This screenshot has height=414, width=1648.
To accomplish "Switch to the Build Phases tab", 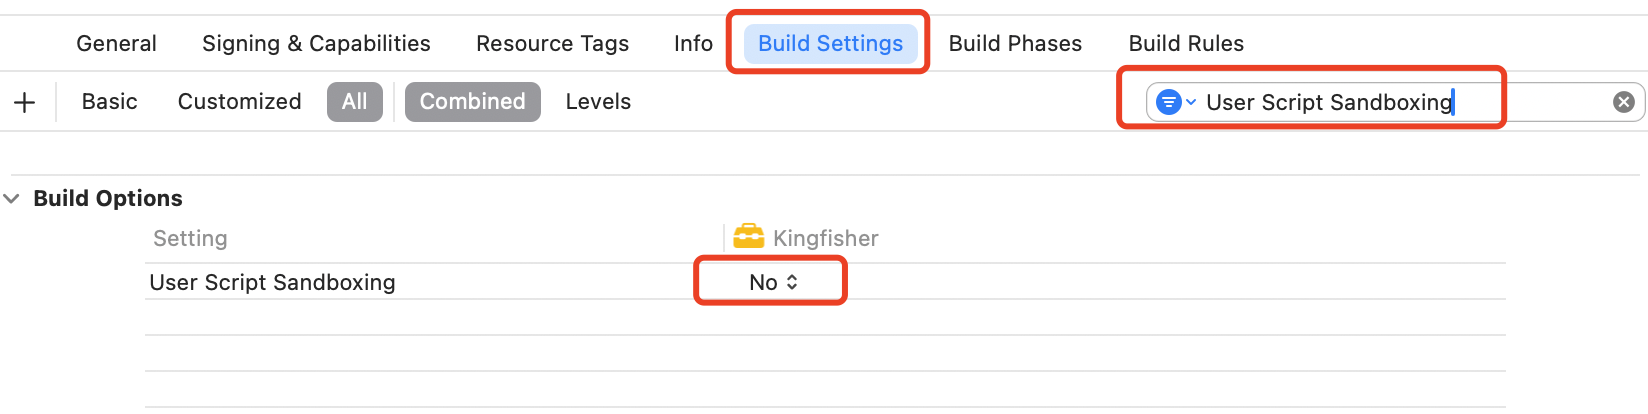I will click(1015, 44).
